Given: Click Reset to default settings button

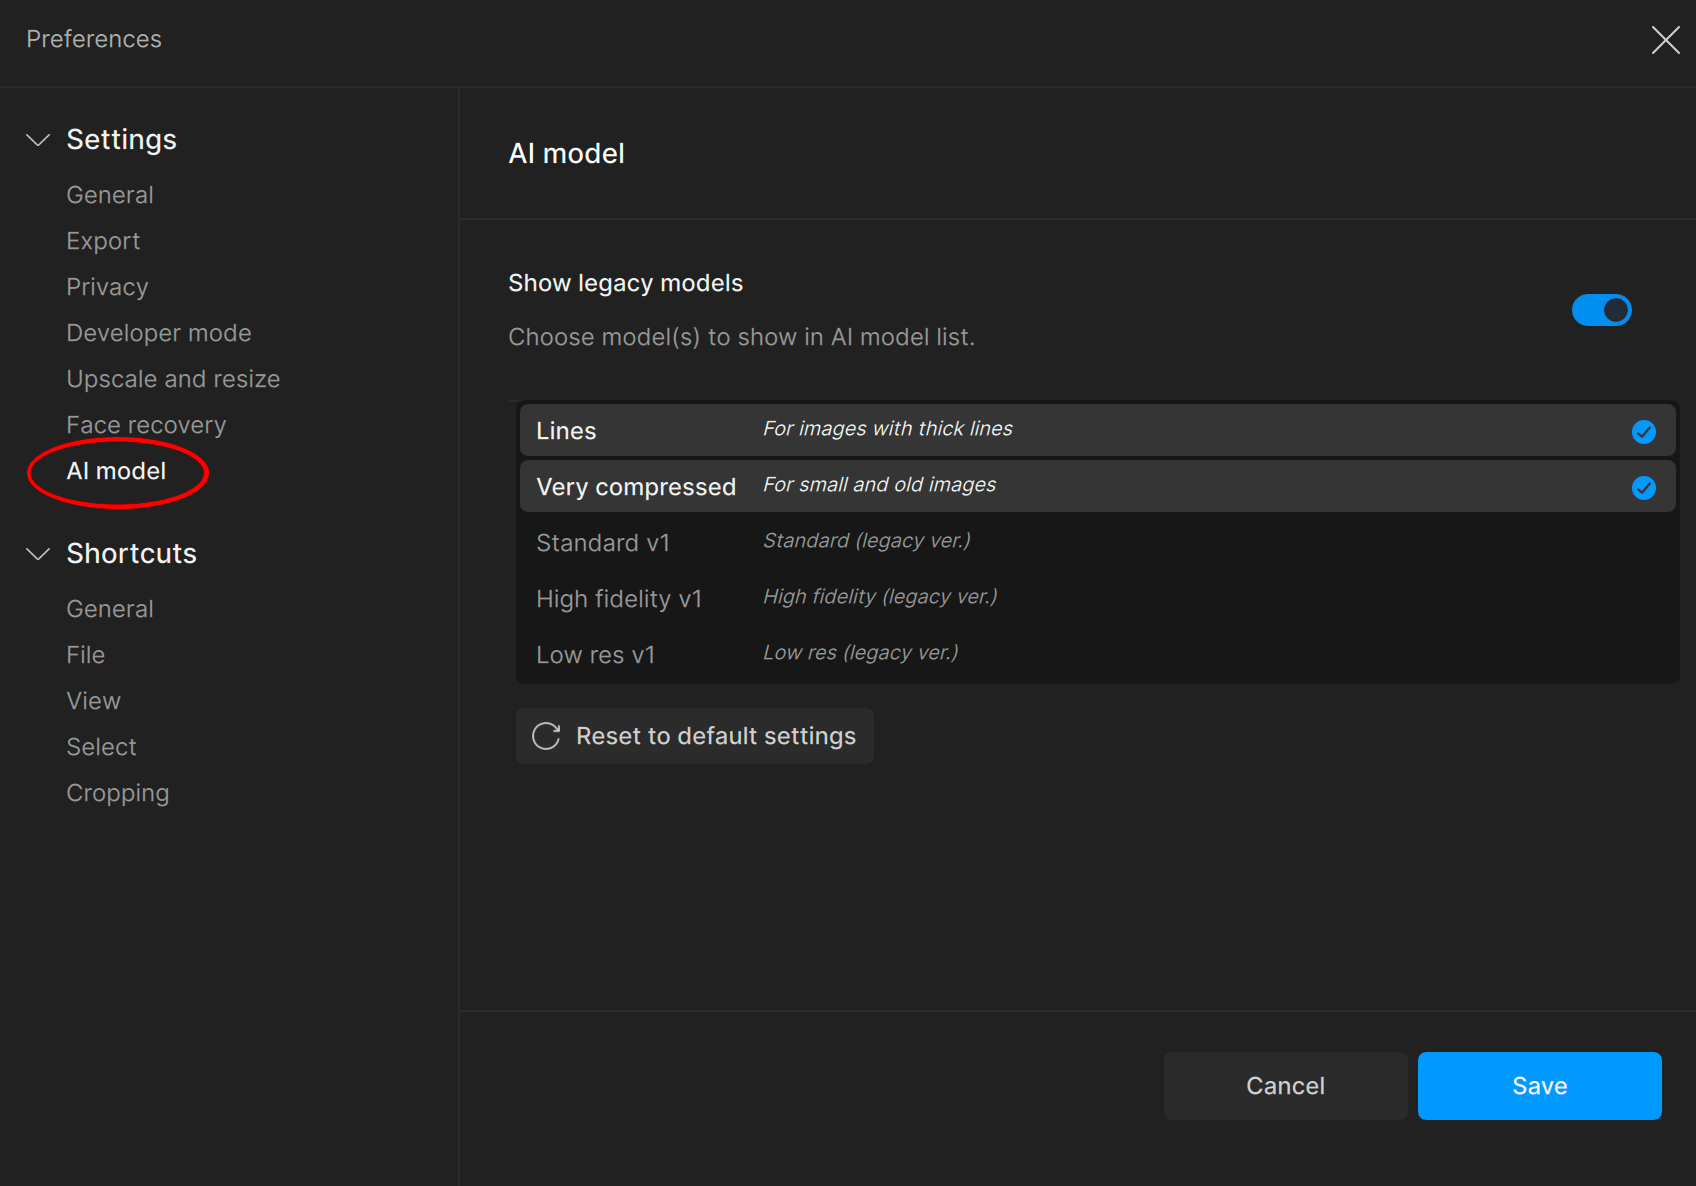Looking at the screenshot, I should (x=695, y=736).
